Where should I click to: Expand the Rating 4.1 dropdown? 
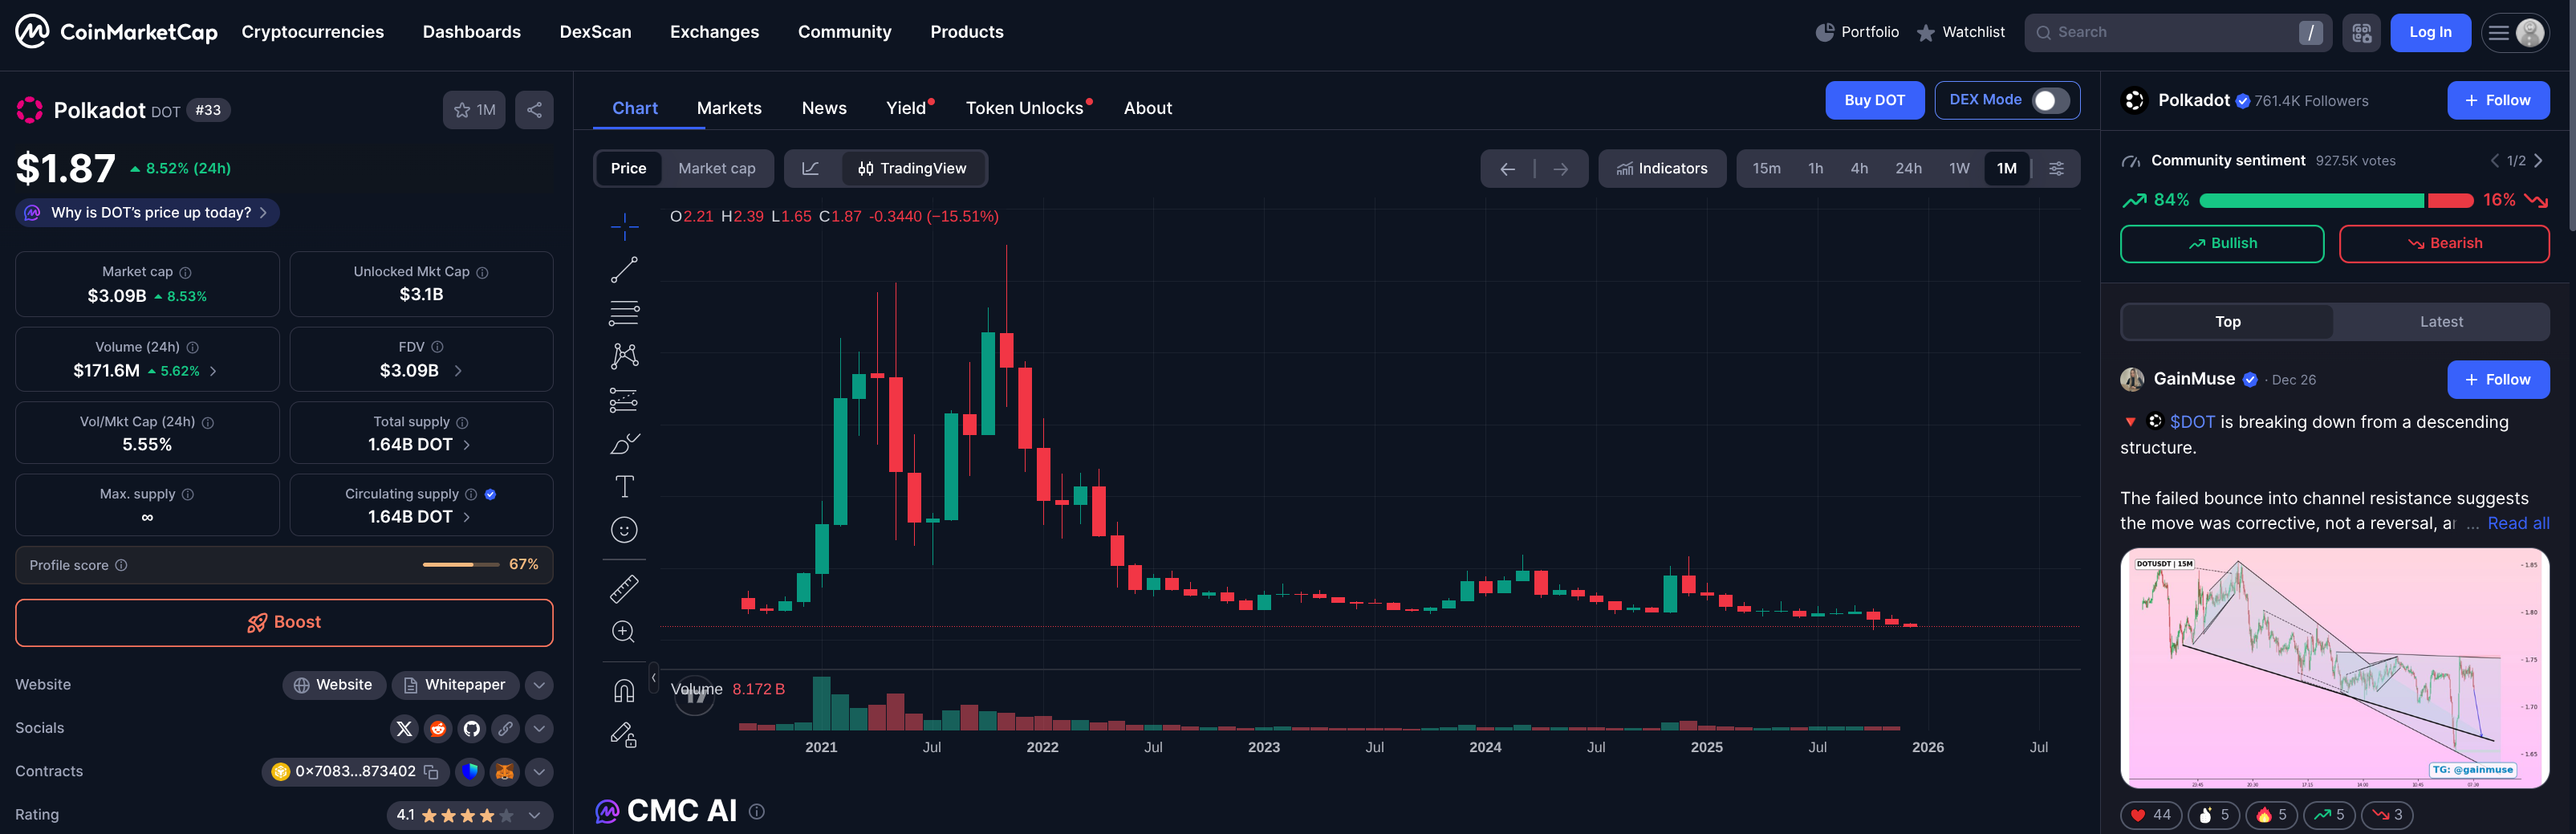click(x=534, y=816)
